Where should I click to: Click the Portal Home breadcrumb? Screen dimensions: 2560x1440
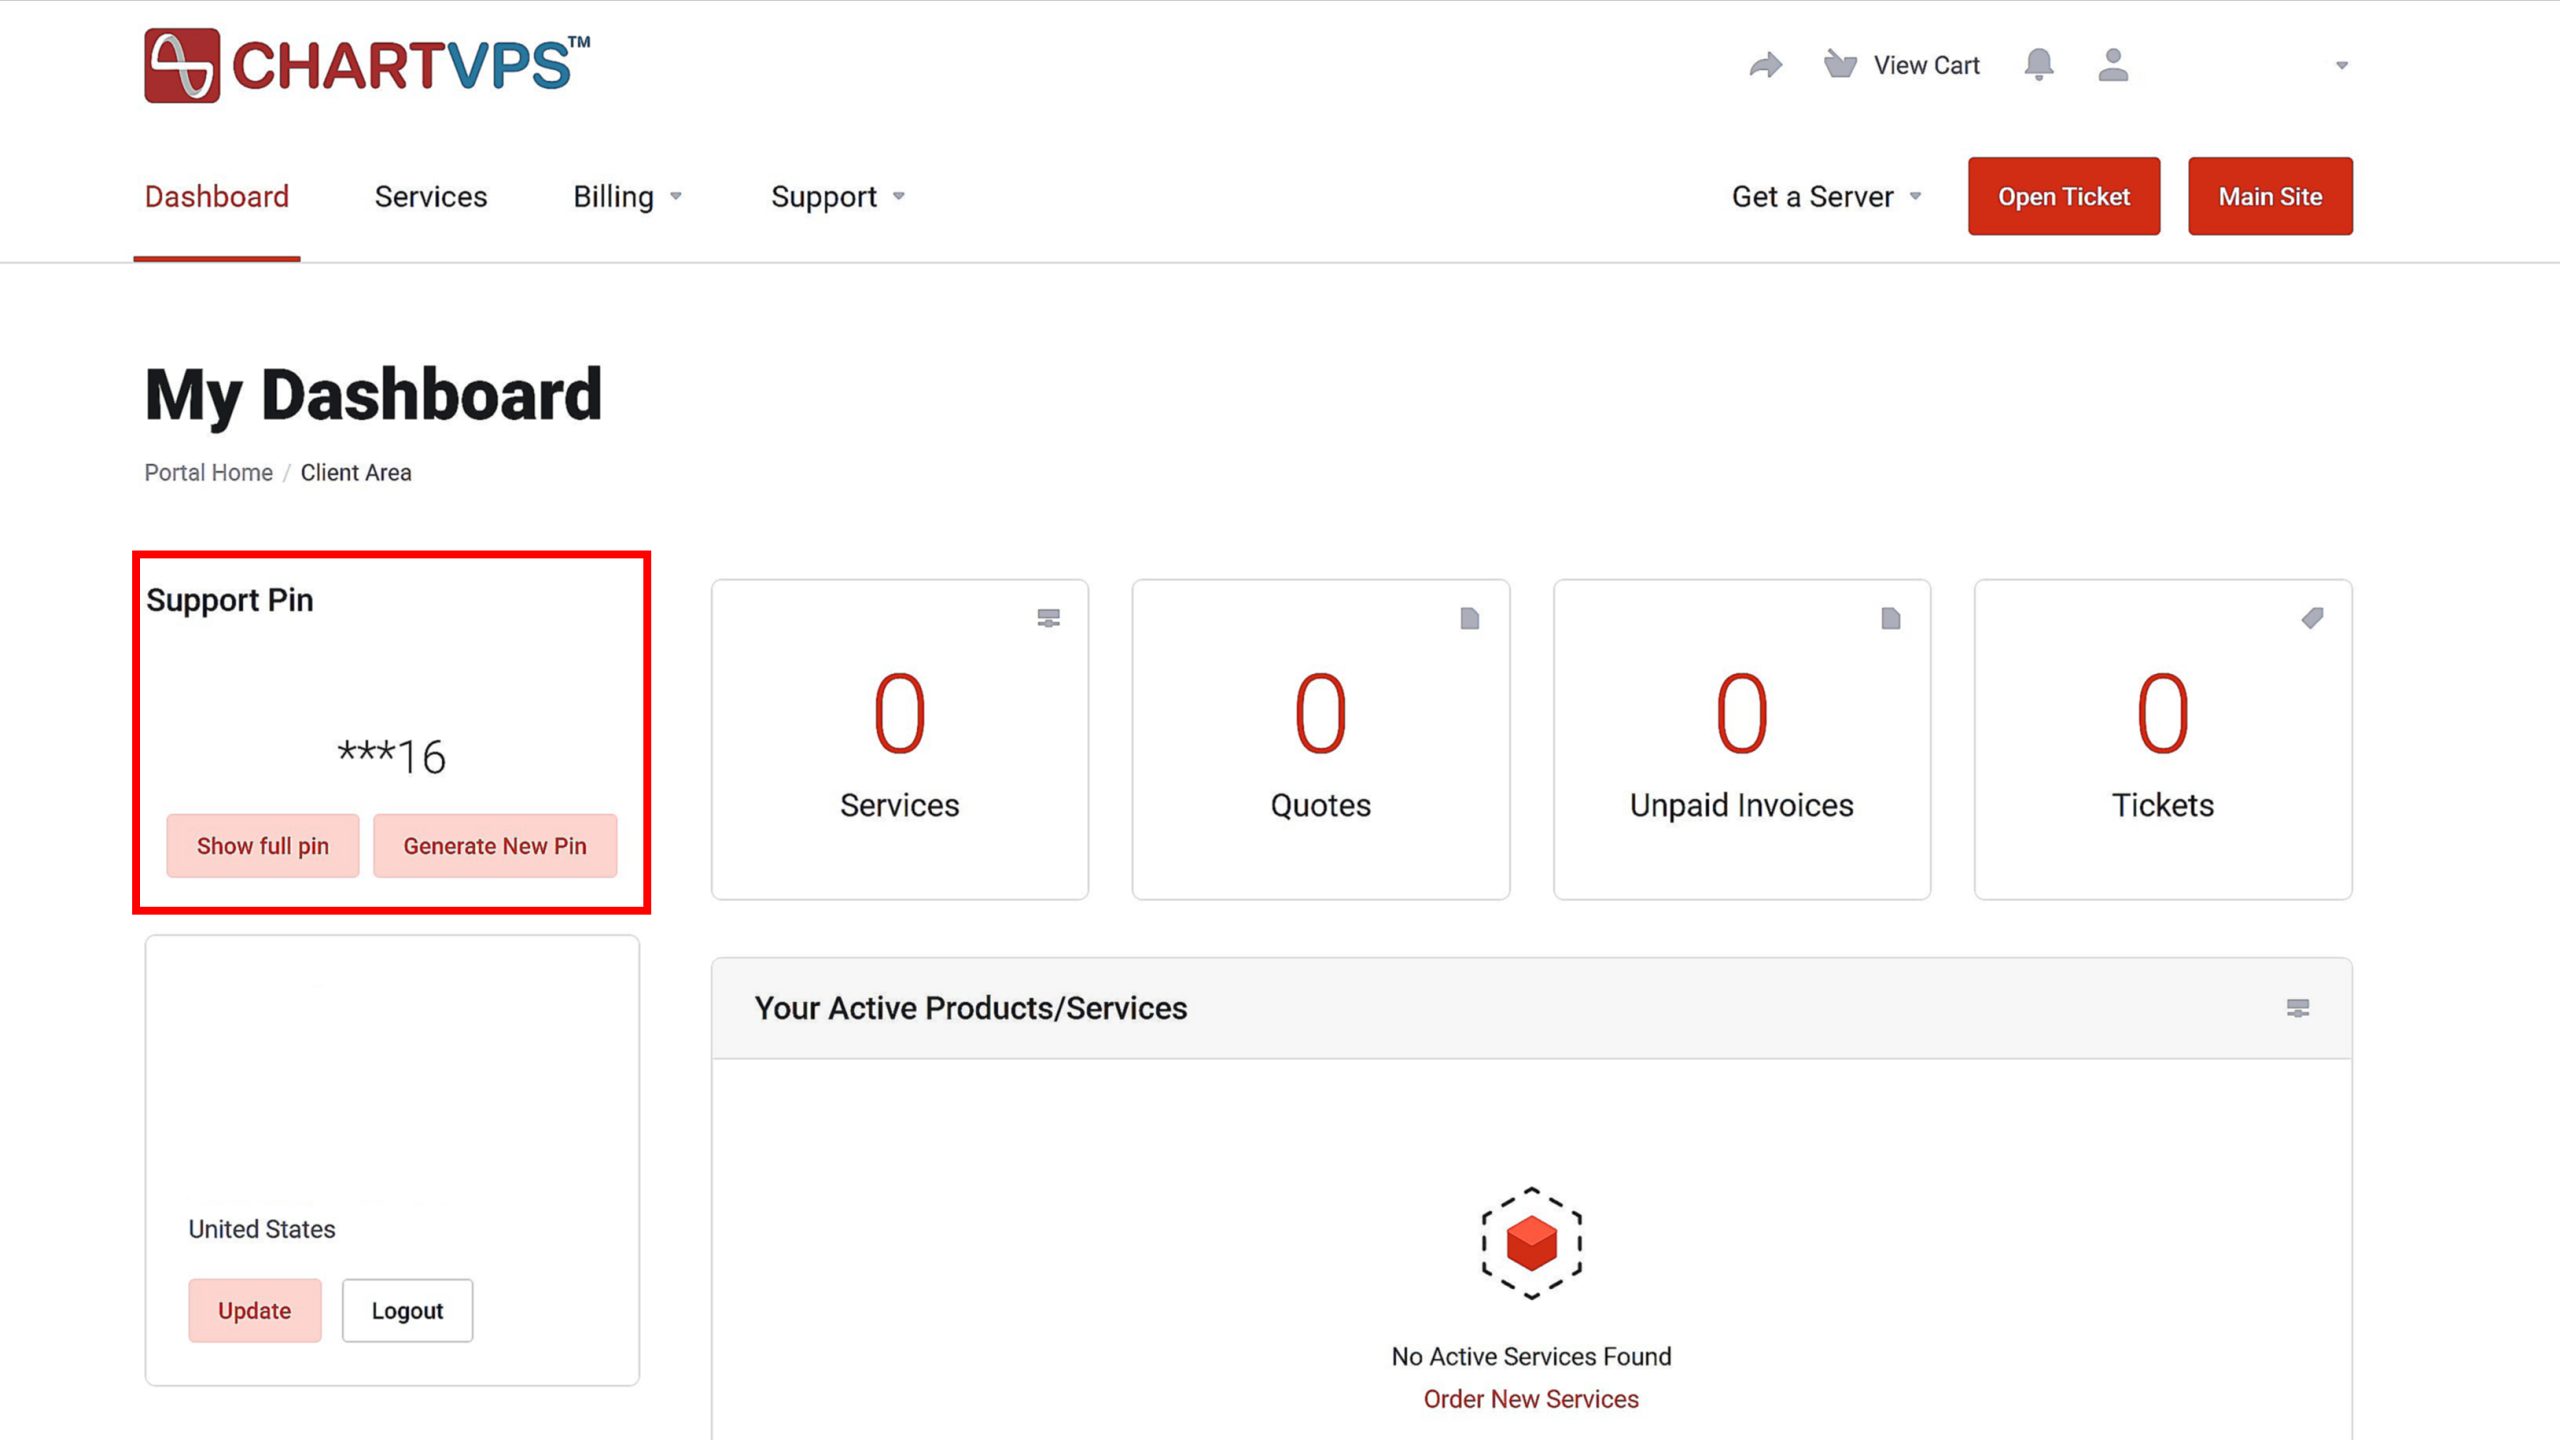click(x=208, y=473)
